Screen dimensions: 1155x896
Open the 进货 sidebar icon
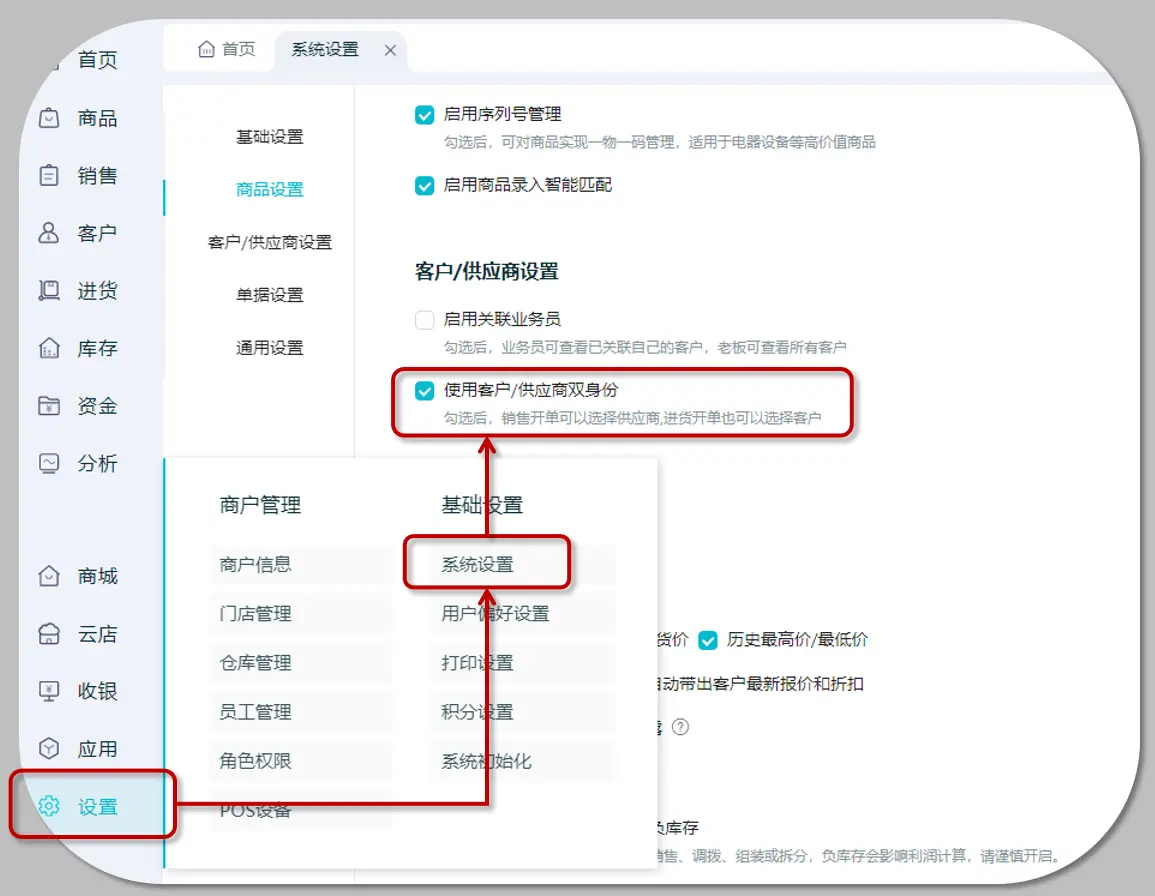click(49, 290)
